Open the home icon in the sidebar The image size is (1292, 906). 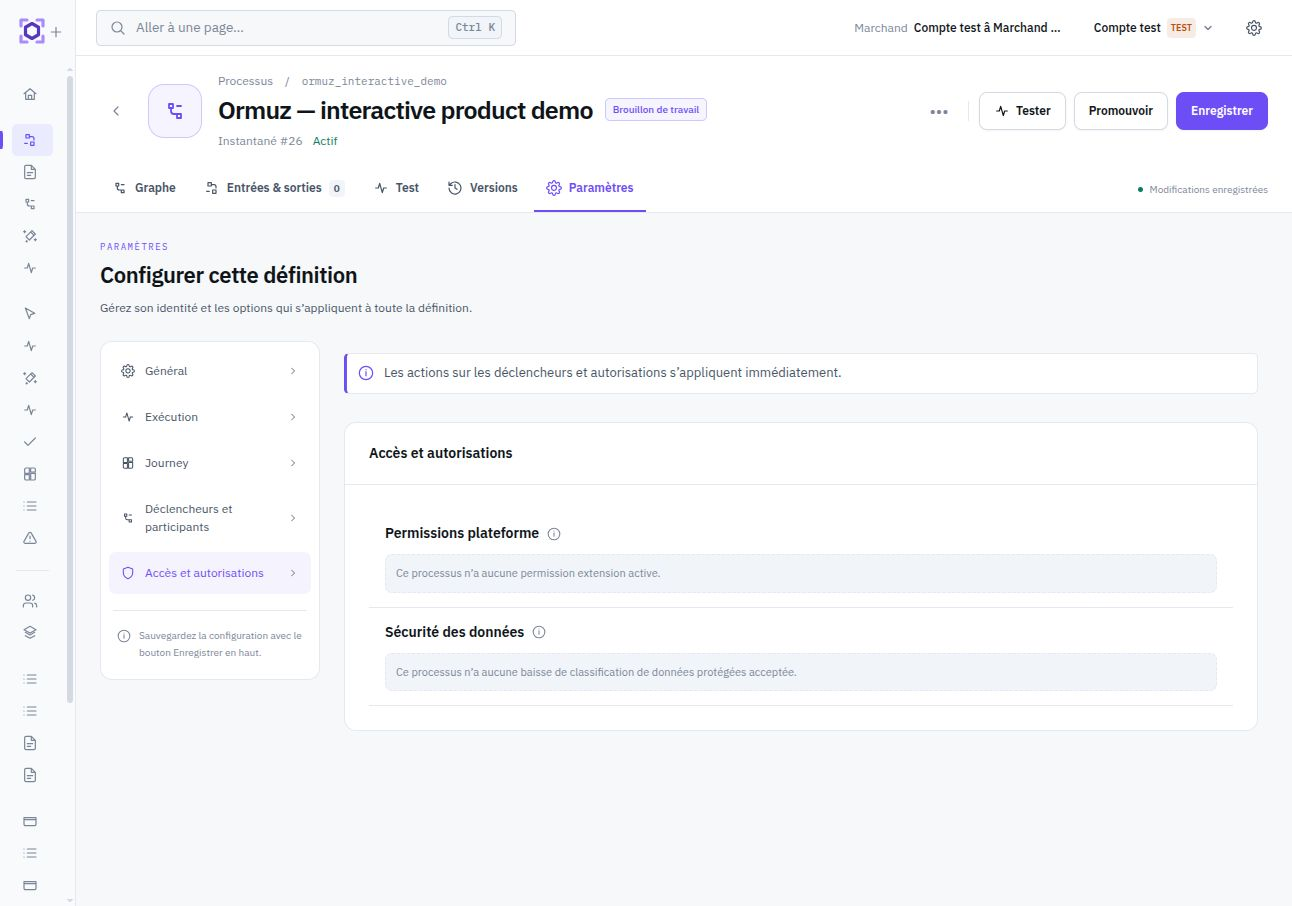pyautogui.click(x=30, y=94)
